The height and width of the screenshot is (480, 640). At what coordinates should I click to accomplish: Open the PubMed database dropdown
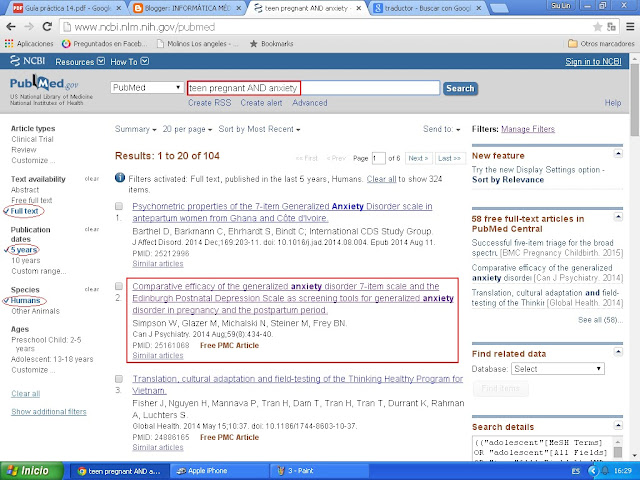pos(147,87)
